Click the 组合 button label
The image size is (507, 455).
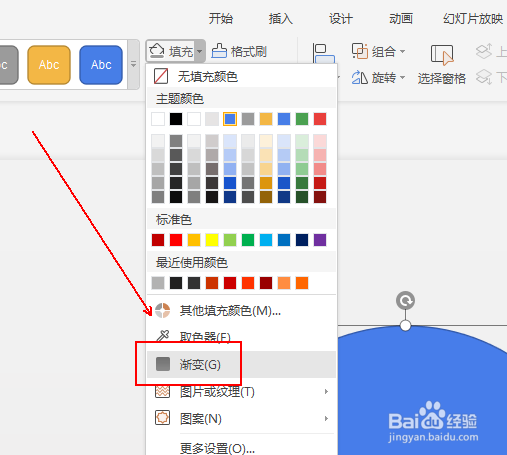click(x=384, y=52)
